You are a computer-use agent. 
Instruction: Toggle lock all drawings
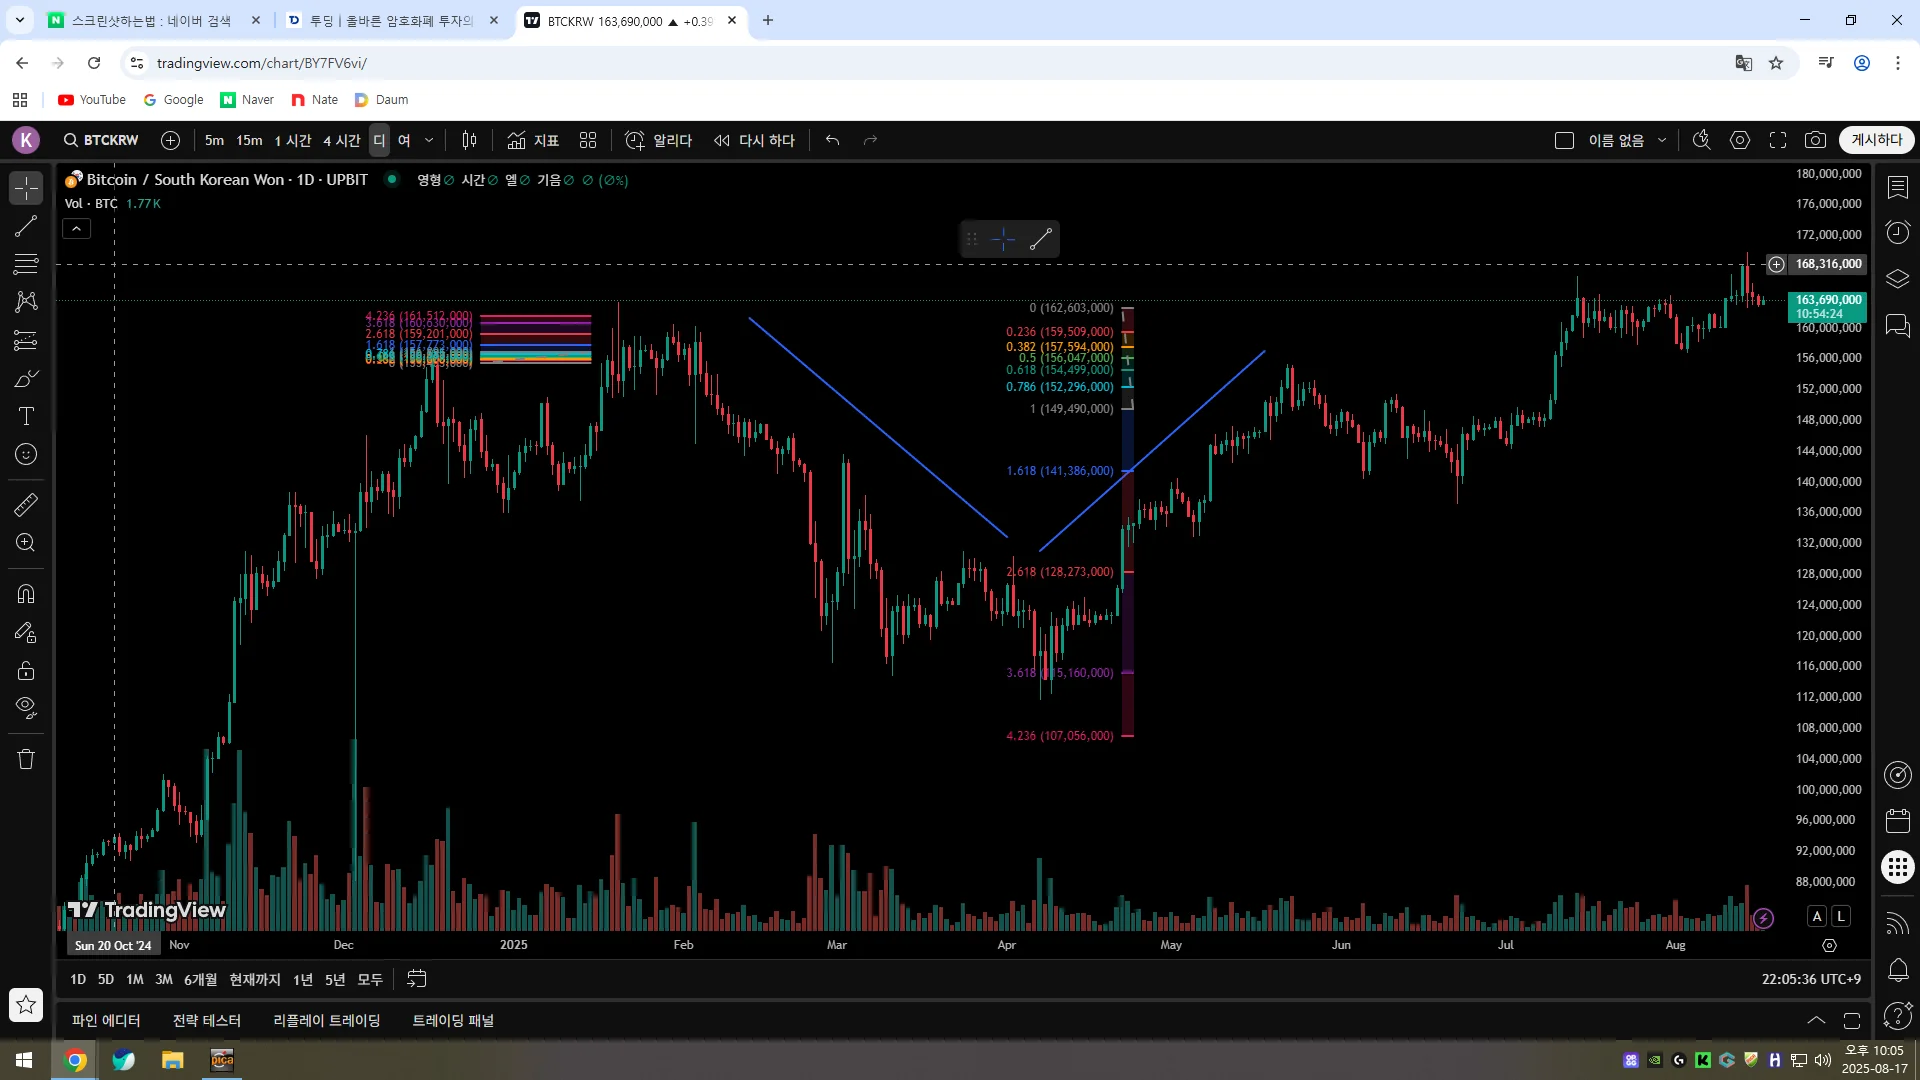26,671
